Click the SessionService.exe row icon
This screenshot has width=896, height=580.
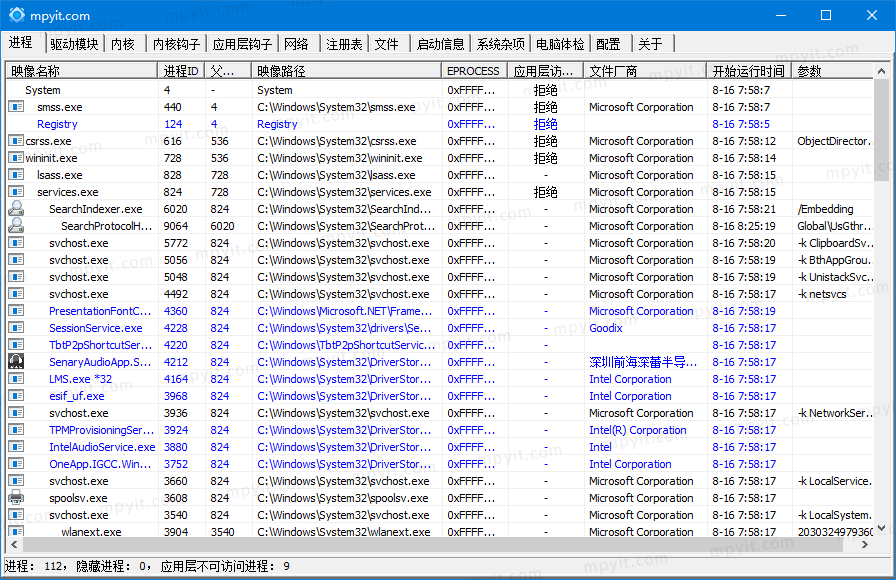coord(16,328)
